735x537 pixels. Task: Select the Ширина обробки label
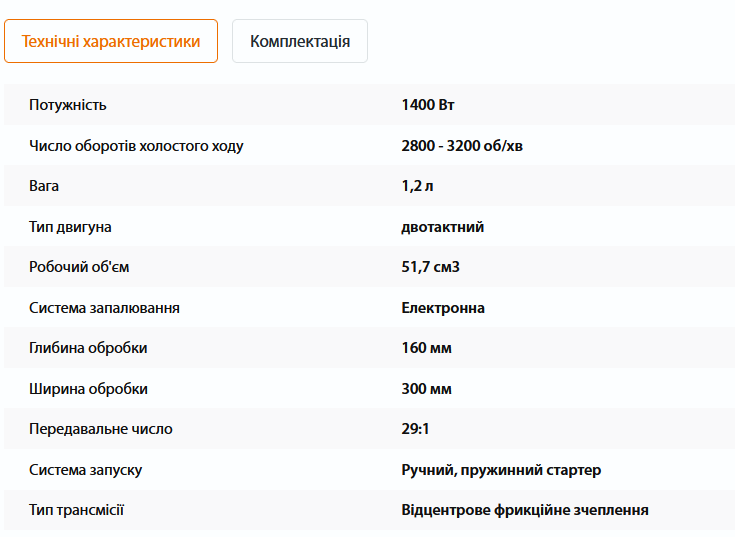point(89,389)
